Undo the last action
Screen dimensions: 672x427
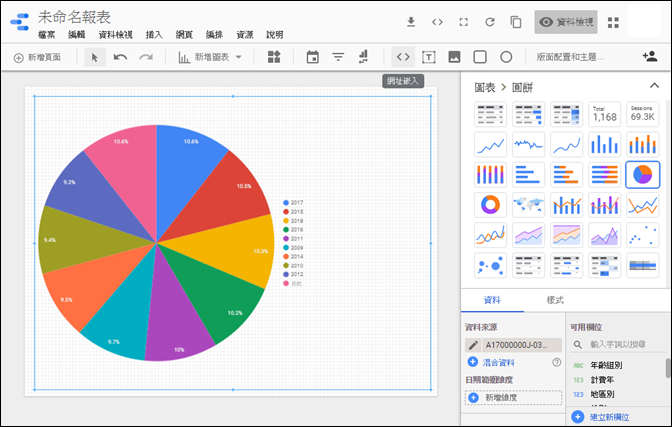120,57
